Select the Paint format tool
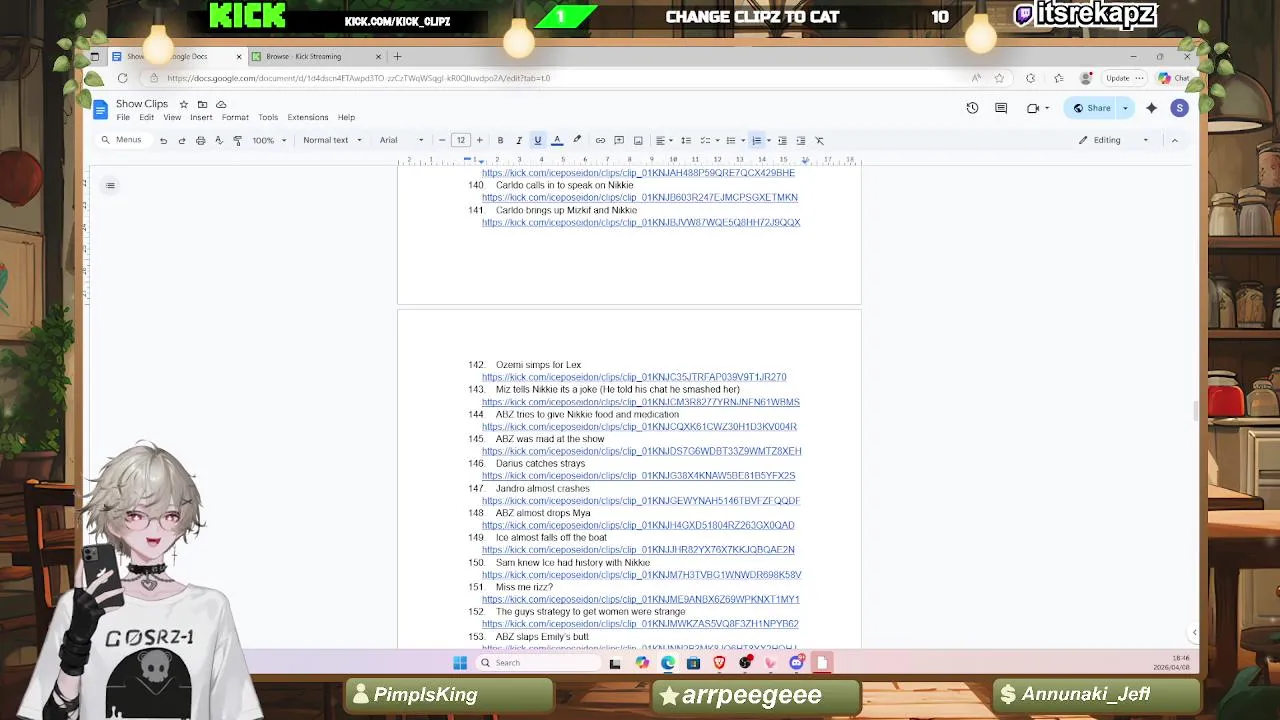The image size is (1280, 720). [x=237, y=140]
